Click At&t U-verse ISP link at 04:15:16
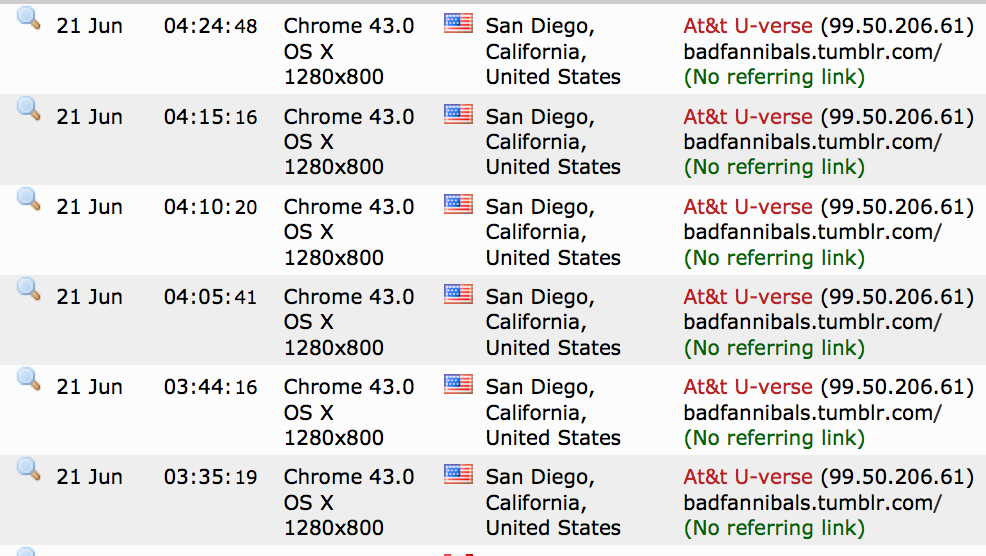 pos(748,116)
